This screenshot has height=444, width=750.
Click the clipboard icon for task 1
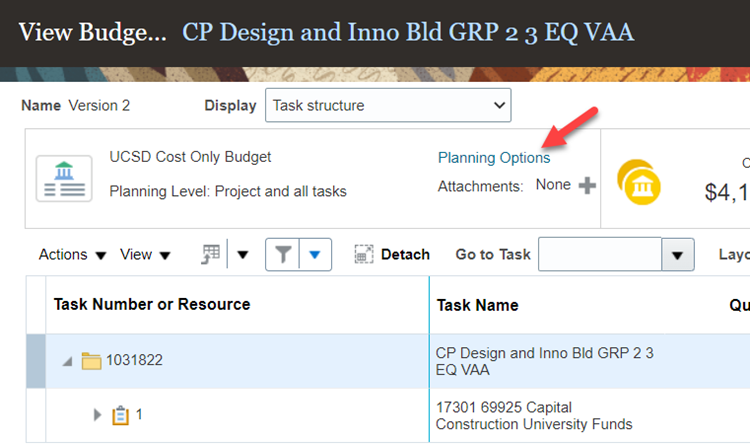click(121, 415)
